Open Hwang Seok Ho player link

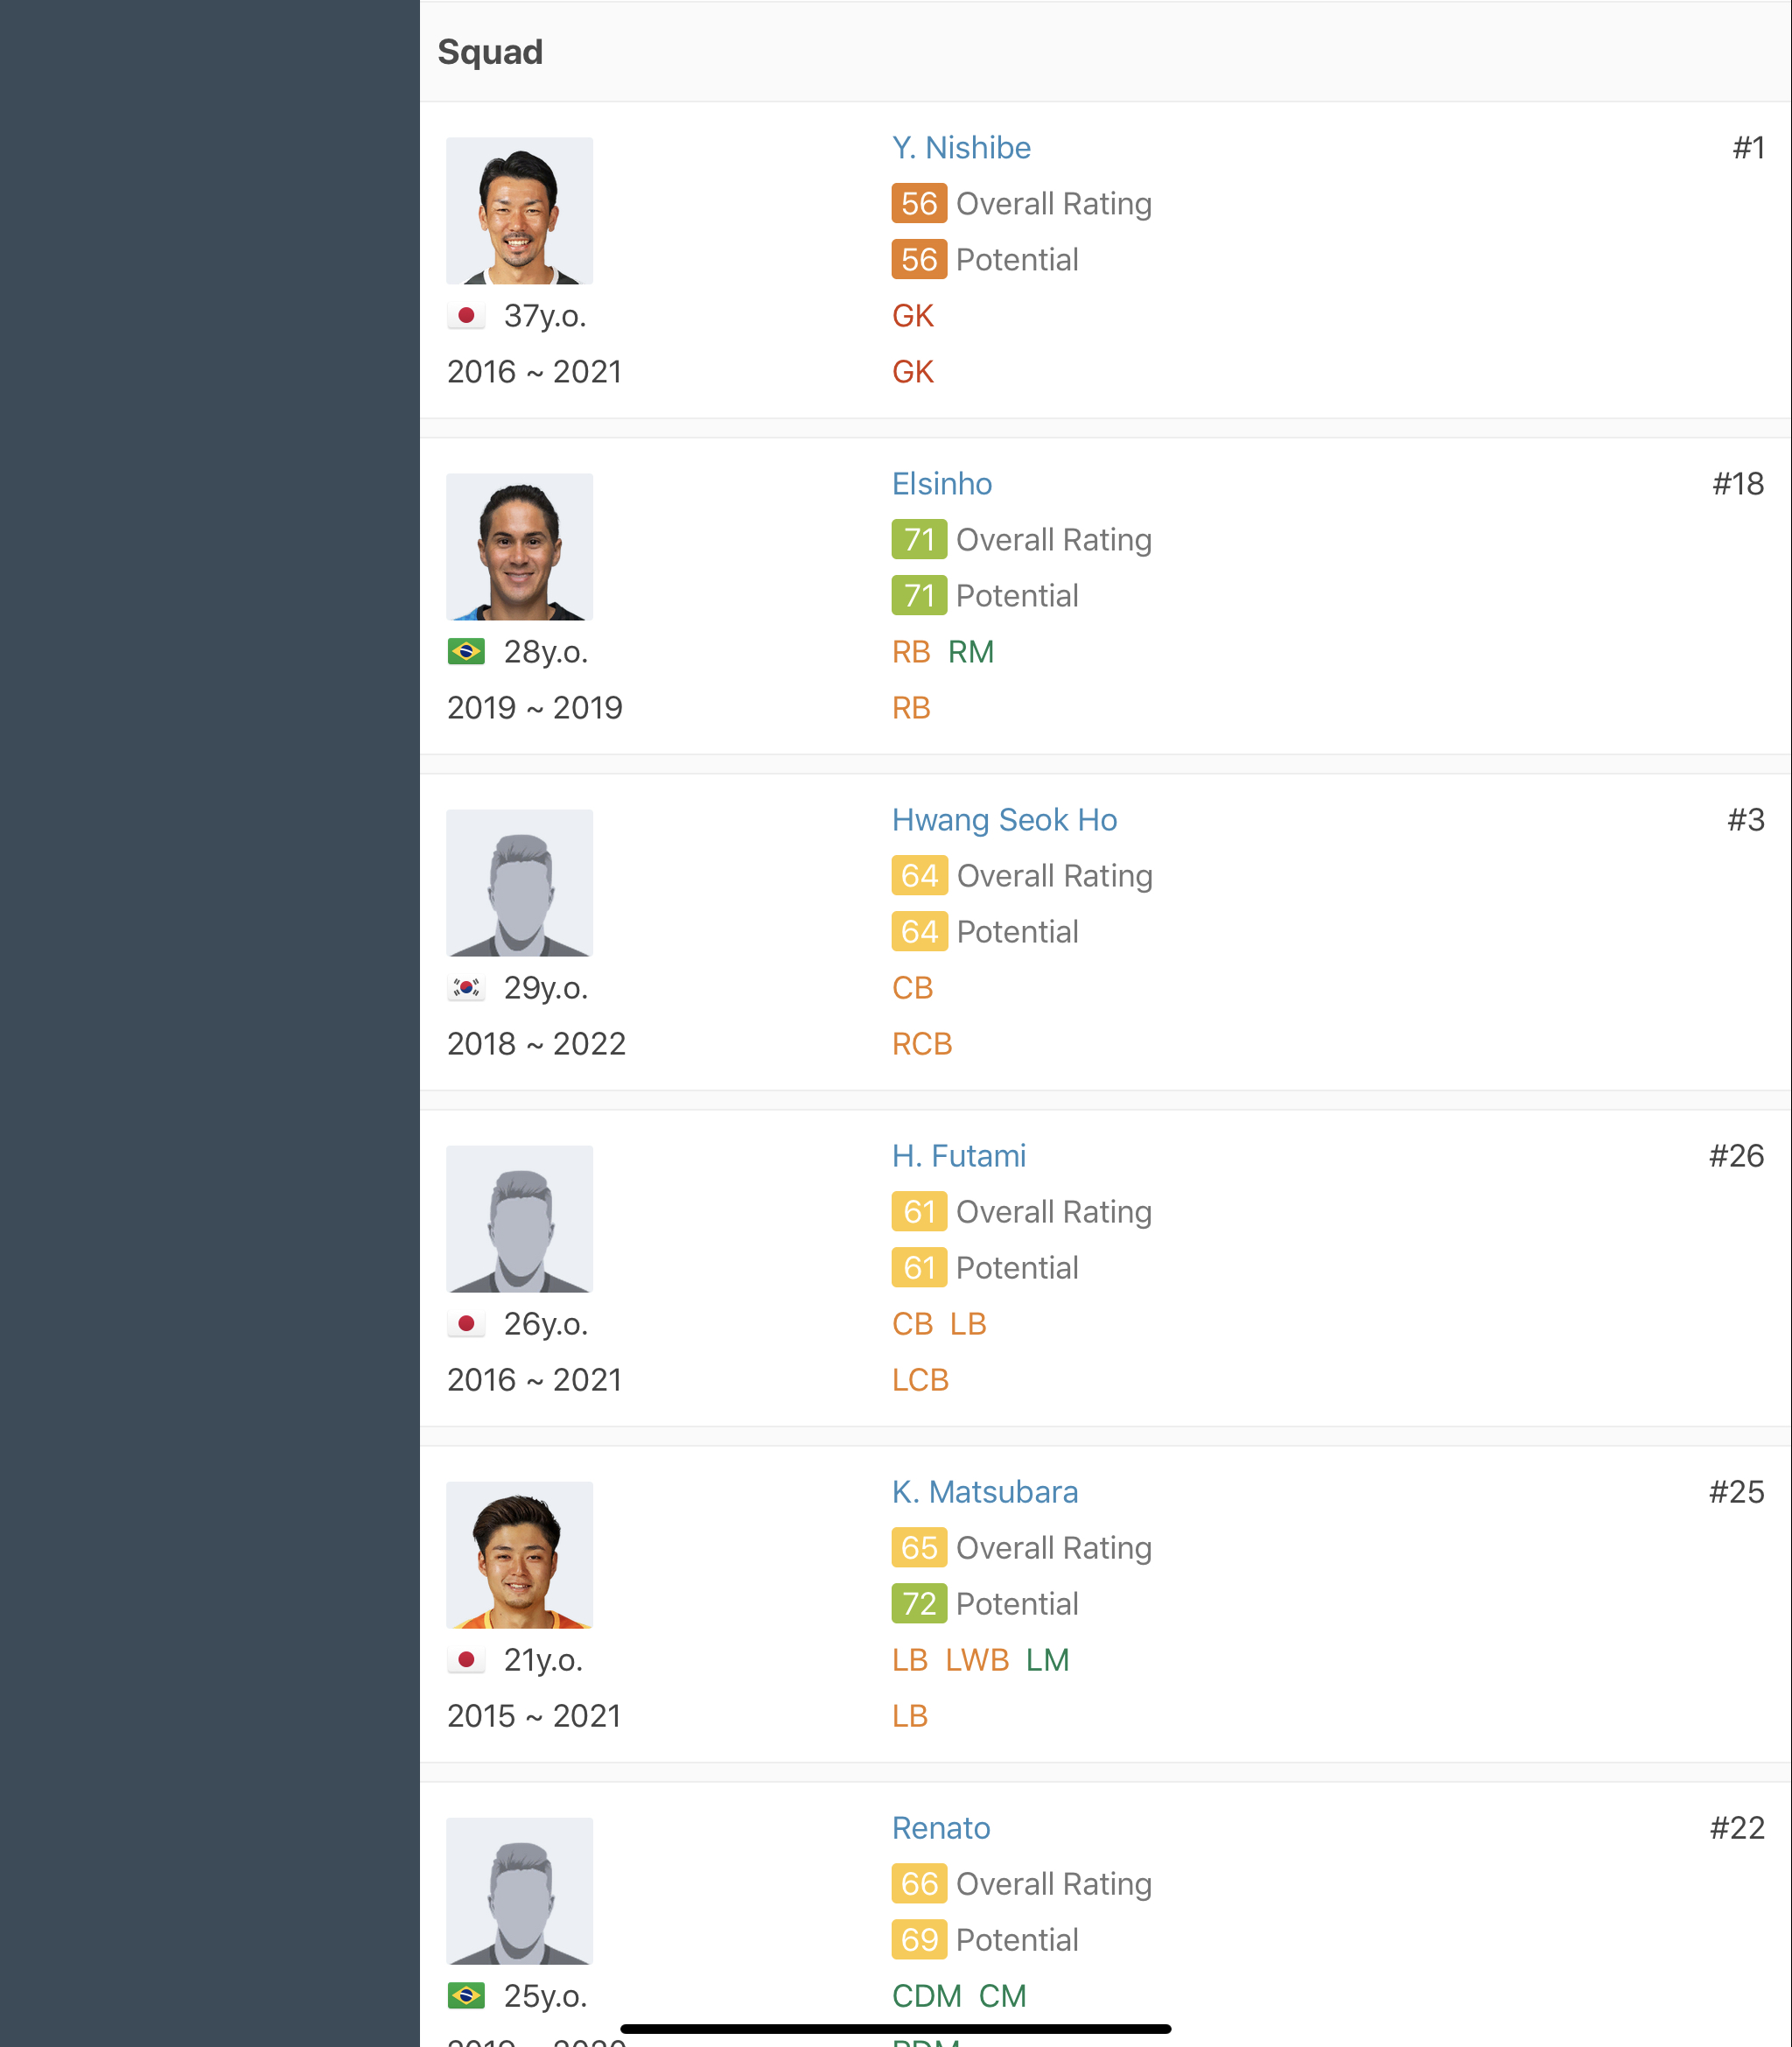[1004, 820]
